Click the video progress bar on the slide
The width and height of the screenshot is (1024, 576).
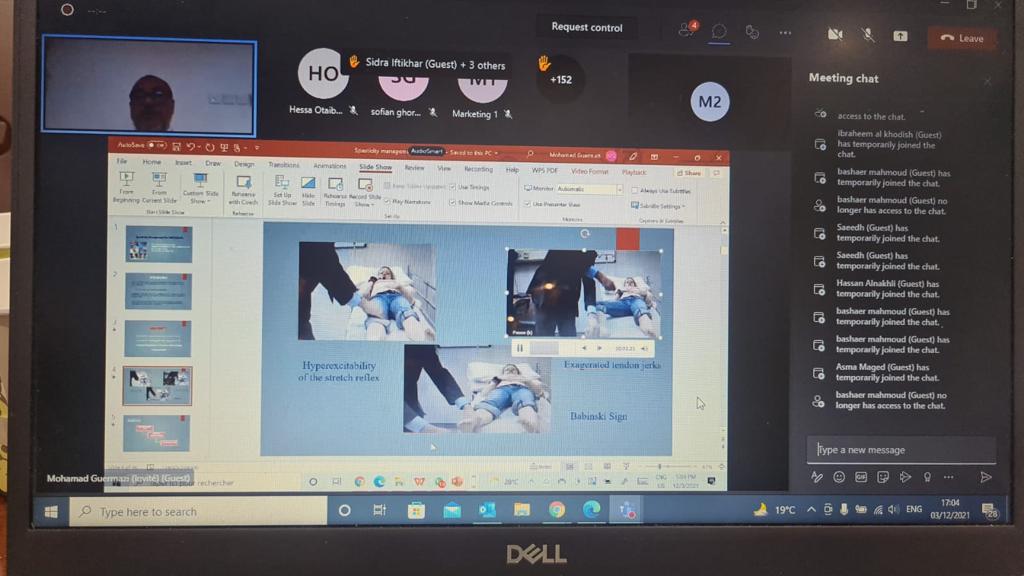[554, 348]
